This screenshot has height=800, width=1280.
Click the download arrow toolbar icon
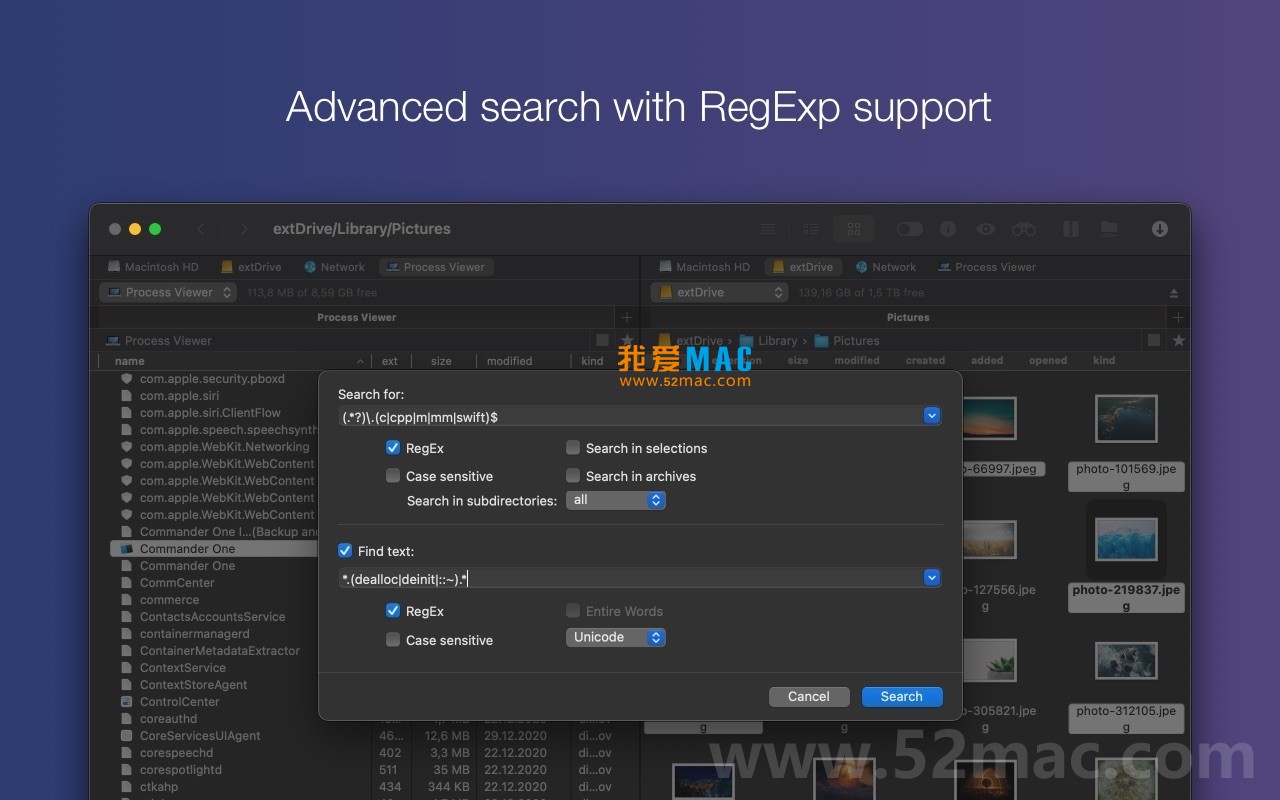pyautogui.click(x=1159, y=229)
